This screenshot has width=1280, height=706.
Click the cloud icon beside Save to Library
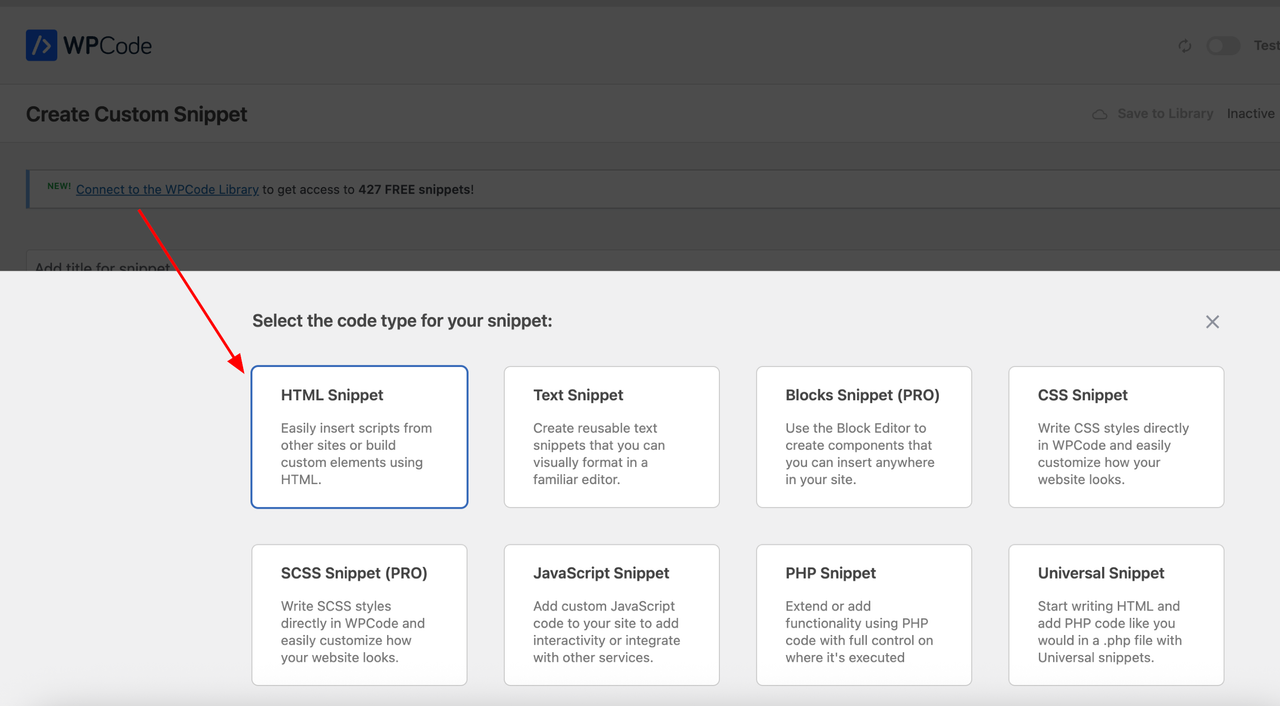tap(1099, 114)
